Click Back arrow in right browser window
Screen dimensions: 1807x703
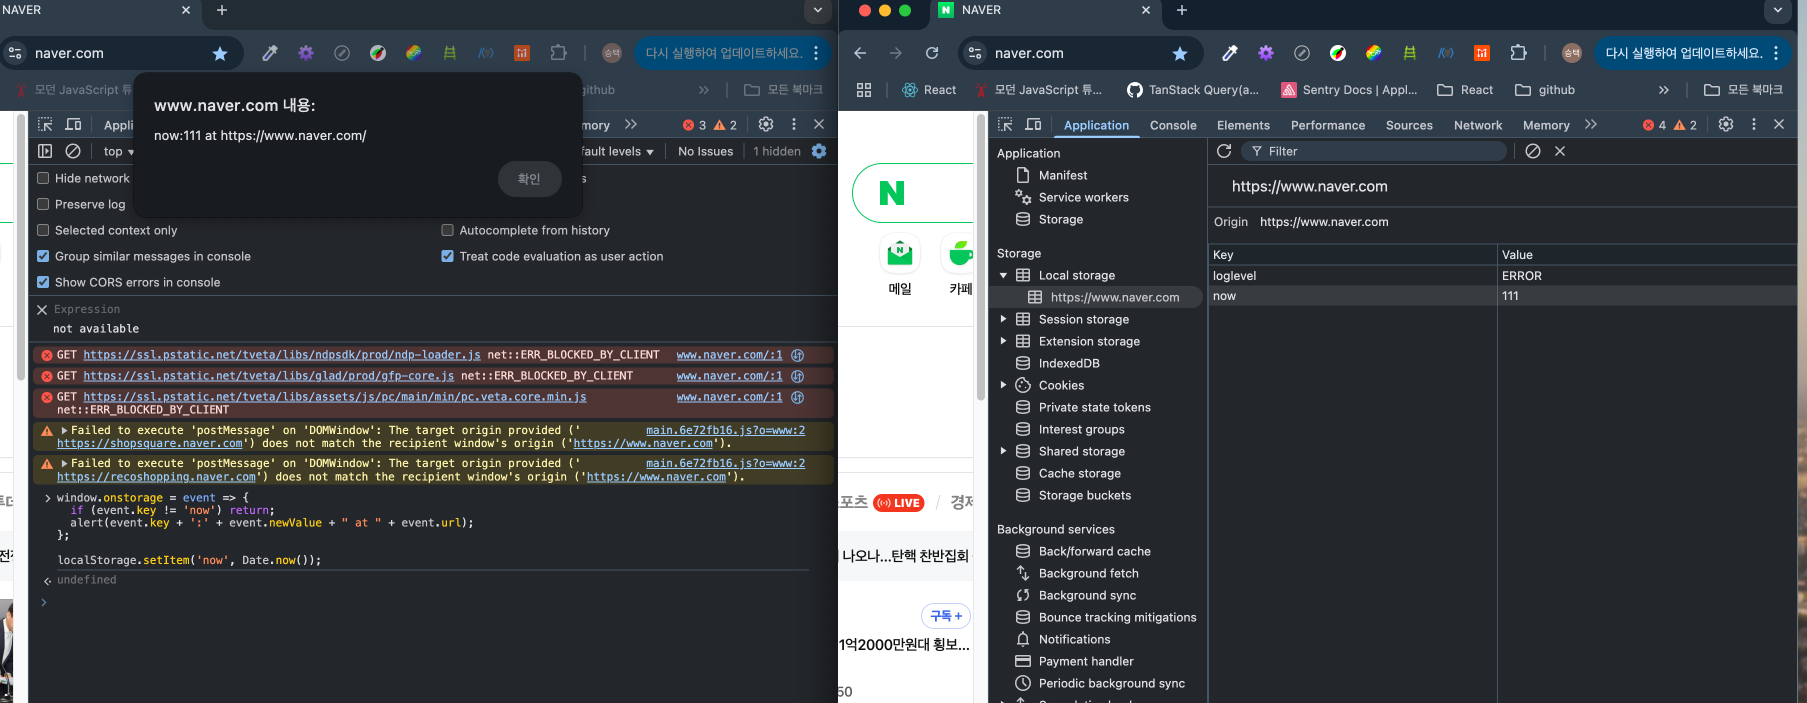coord(860,53)
